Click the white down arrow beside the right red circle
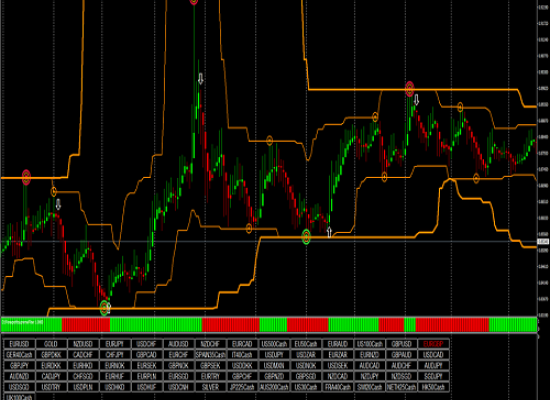550x400 pixels. 416,100
